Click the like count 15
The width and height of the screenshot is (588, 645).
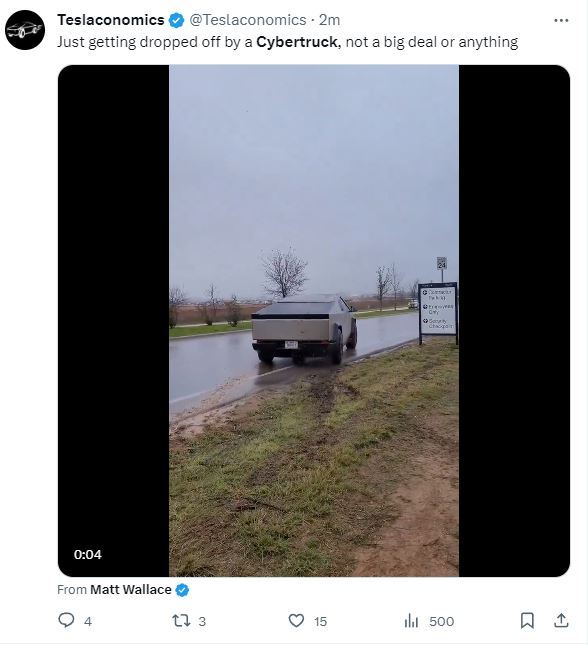[x=320, y=621]
